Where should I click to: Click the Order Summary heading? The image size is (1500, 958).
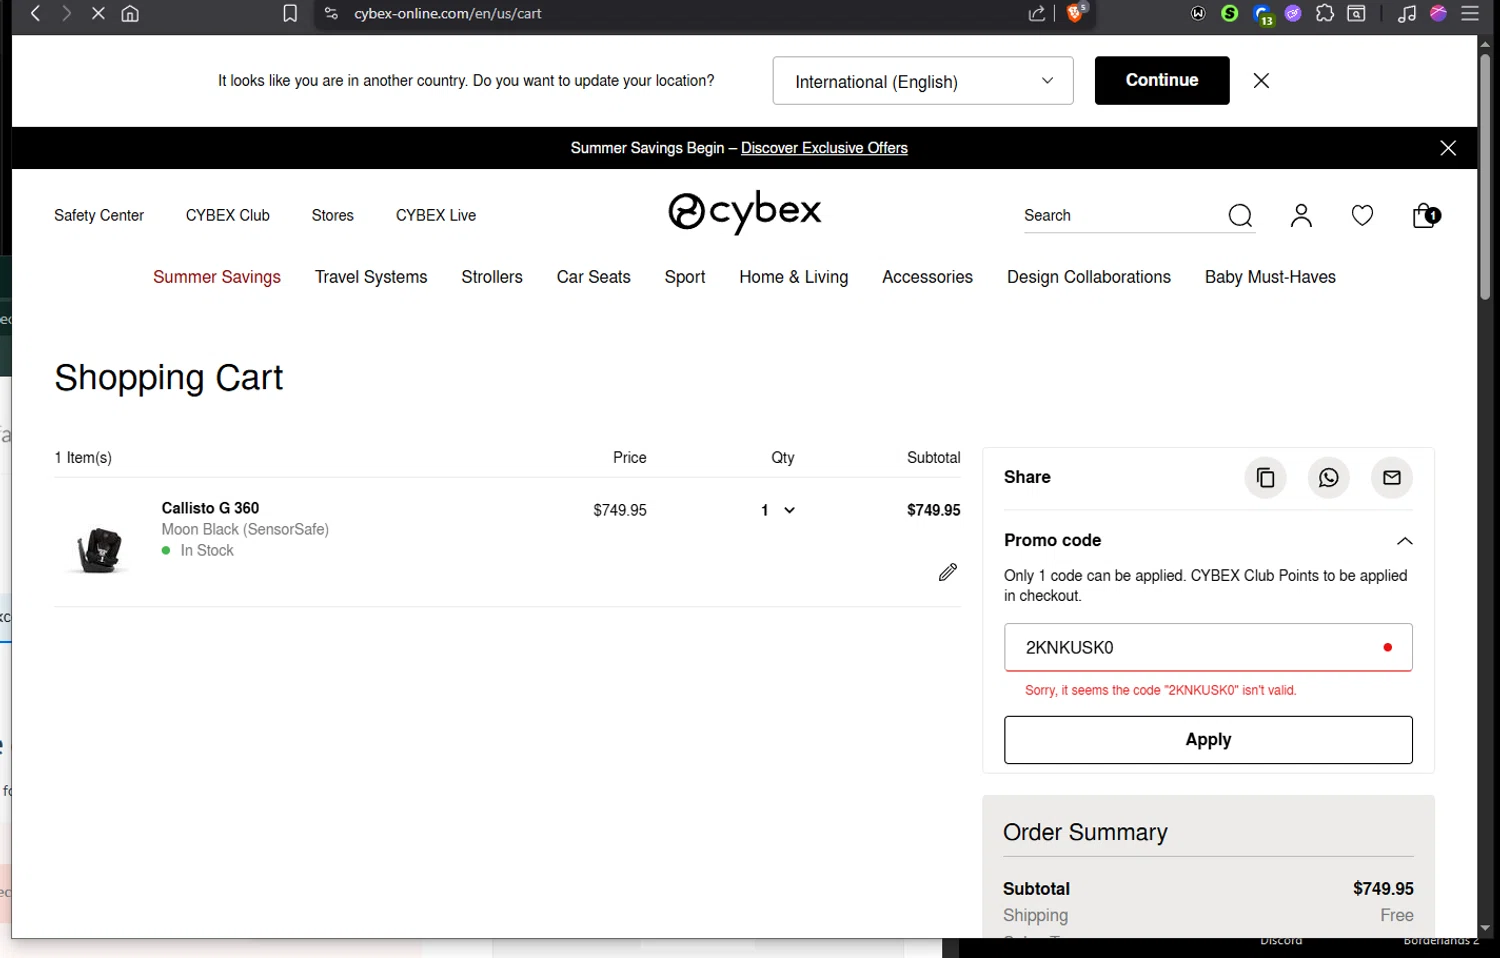pos(1085,833)
